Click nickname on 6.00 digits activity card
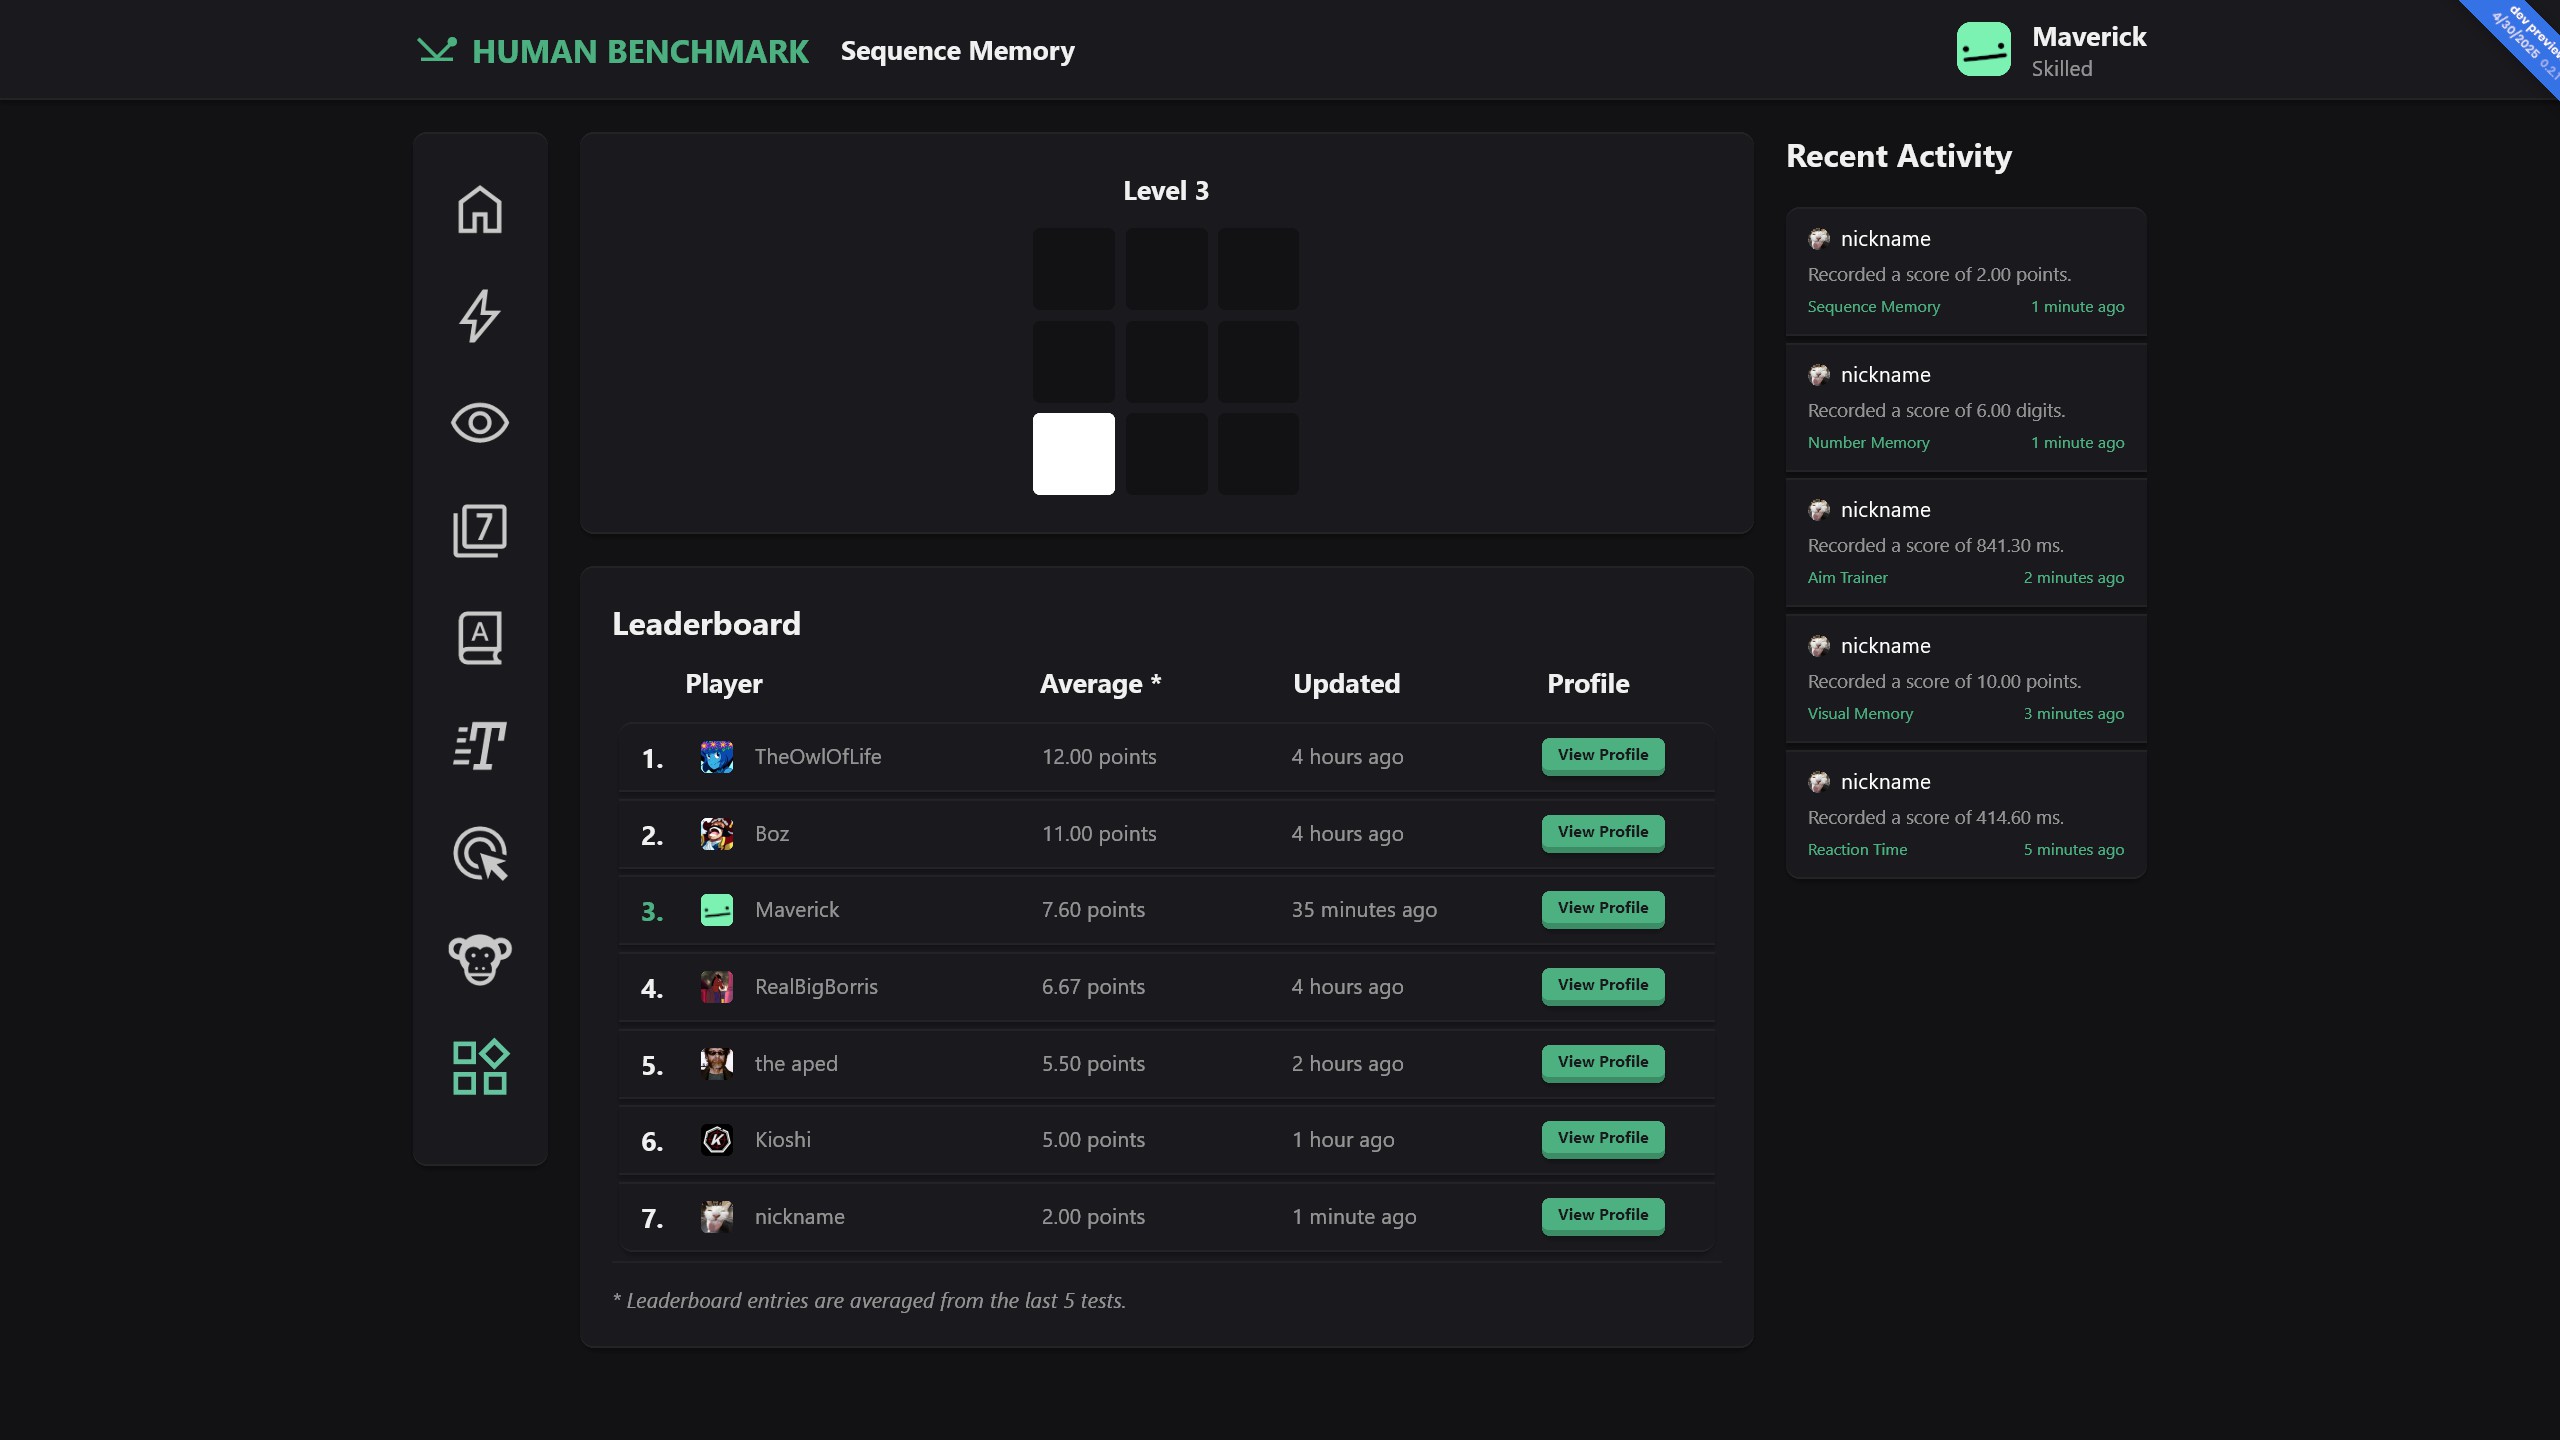2560x1440 pixels. point(1885,375)
